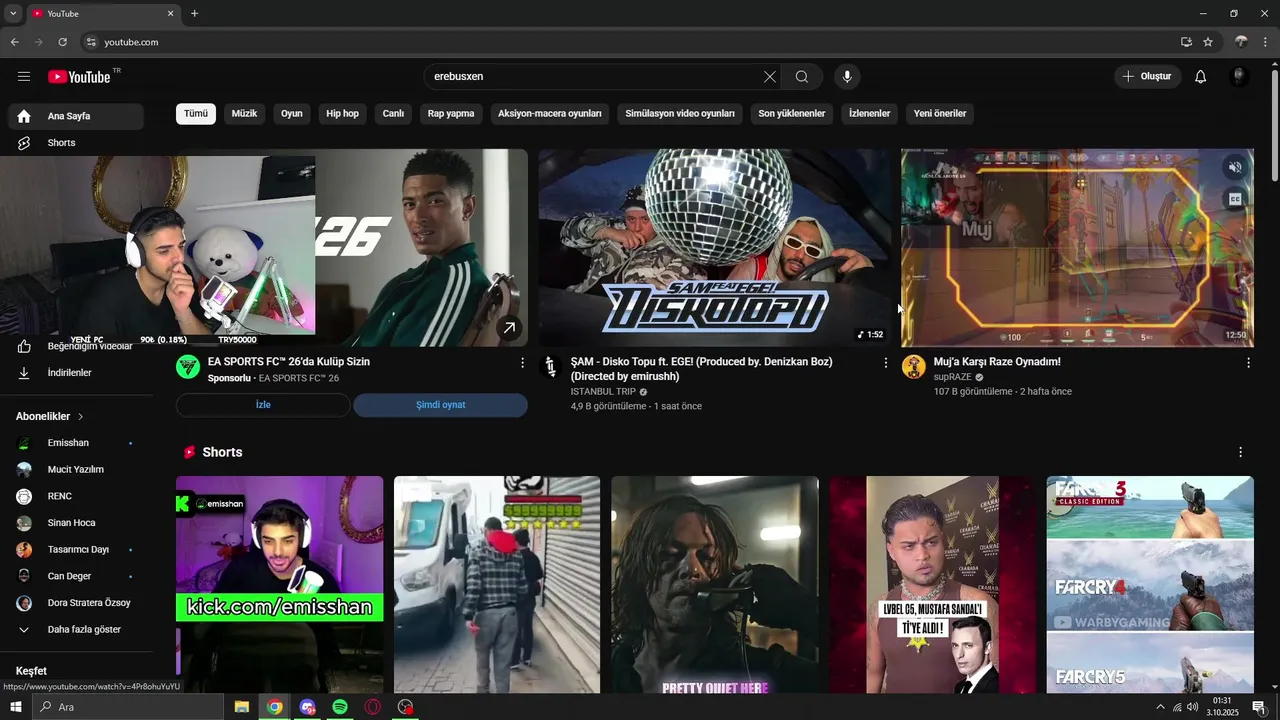Open the Tasarımcı Dayı subscription channel
1280x720 pixels.
pos(76,550)
